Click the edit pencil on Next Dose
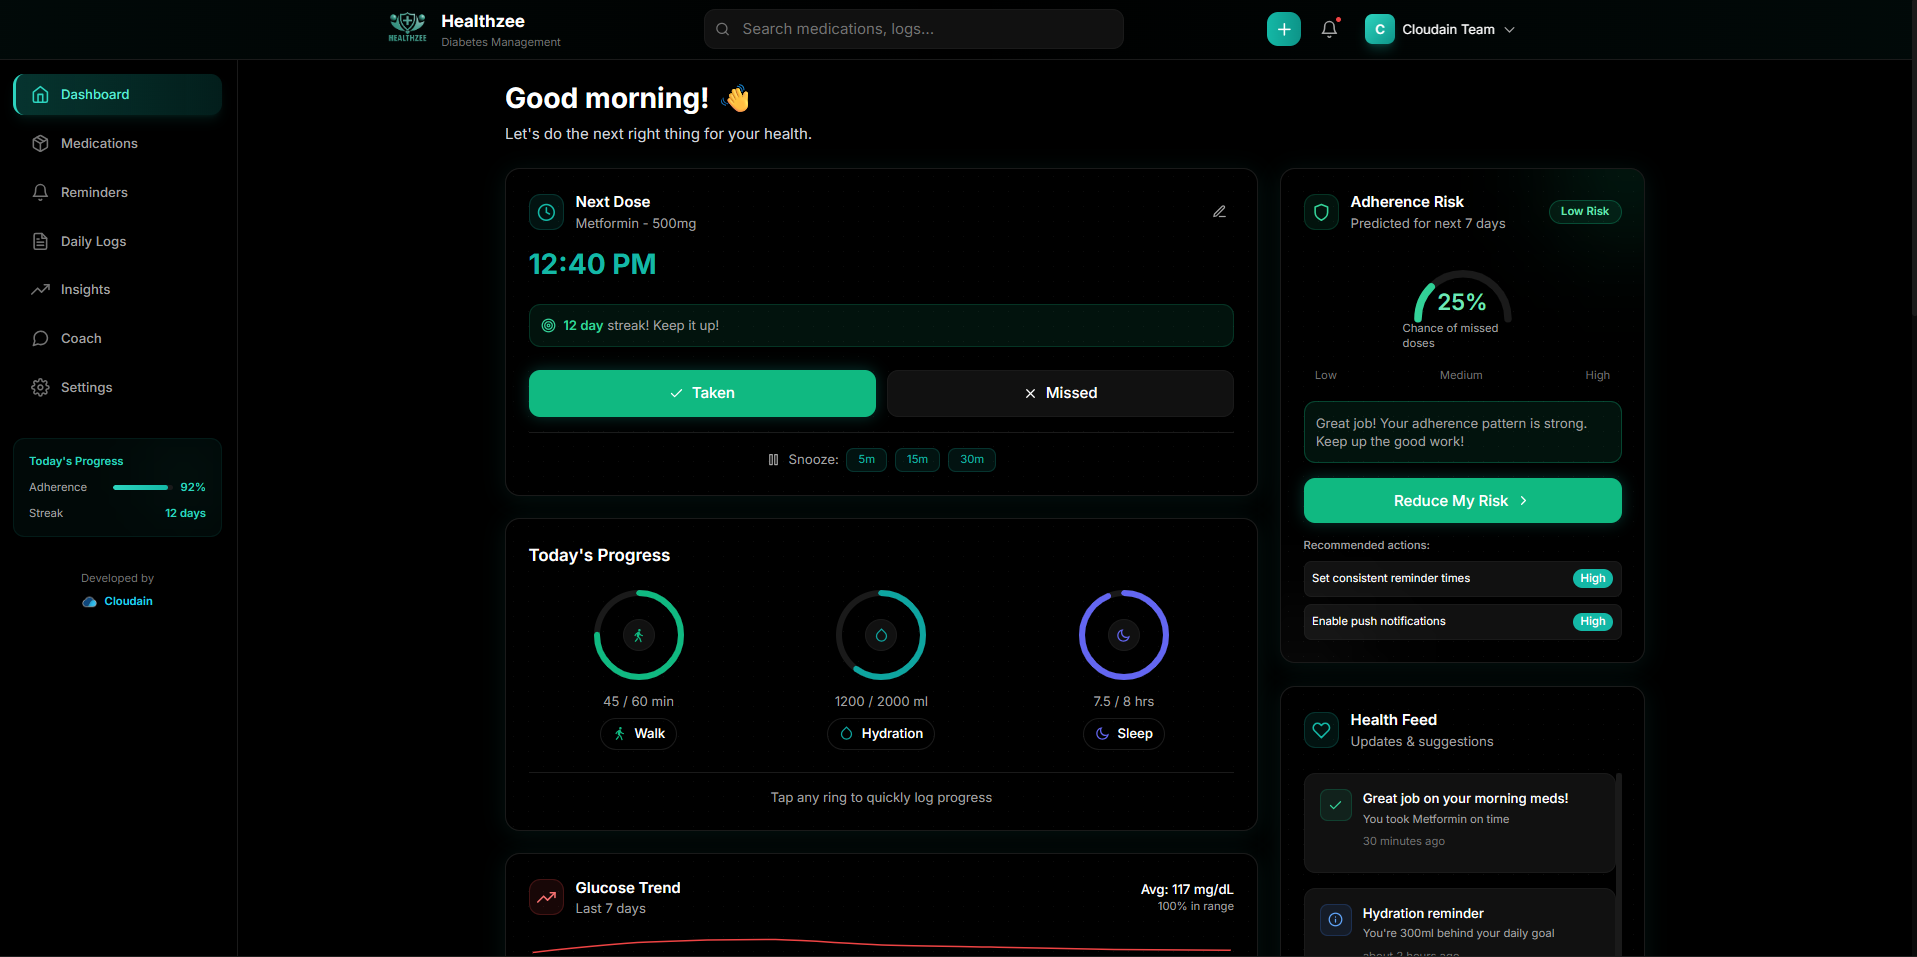Image resolution: width=1917 pixels, height=957 pixels. tap(1219, 212)
